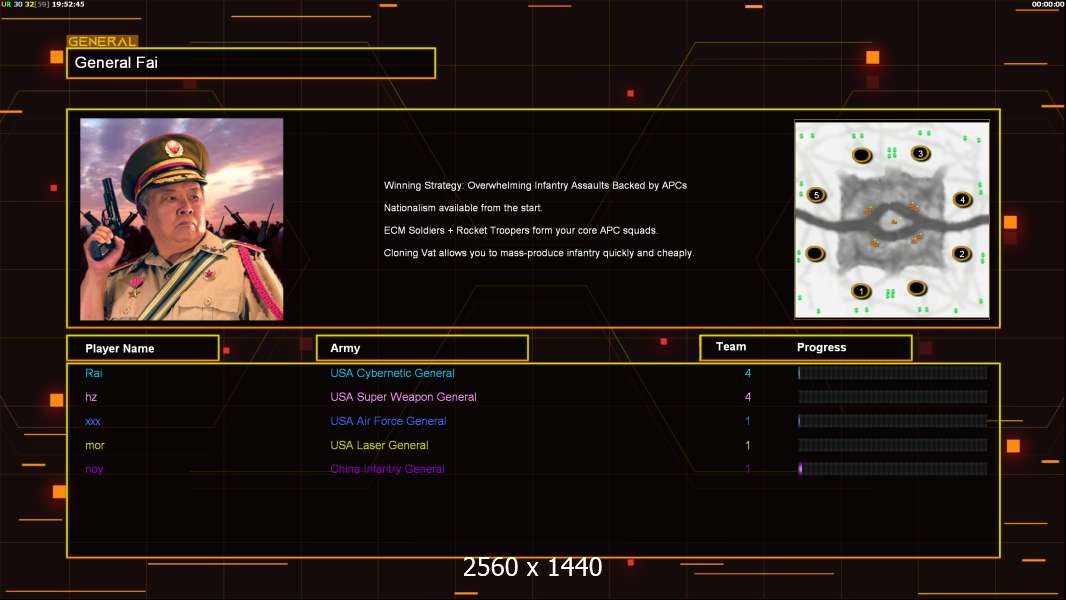Select start position marker 2 on minimap
The image size is (1066, 600).
pos(961,254)
